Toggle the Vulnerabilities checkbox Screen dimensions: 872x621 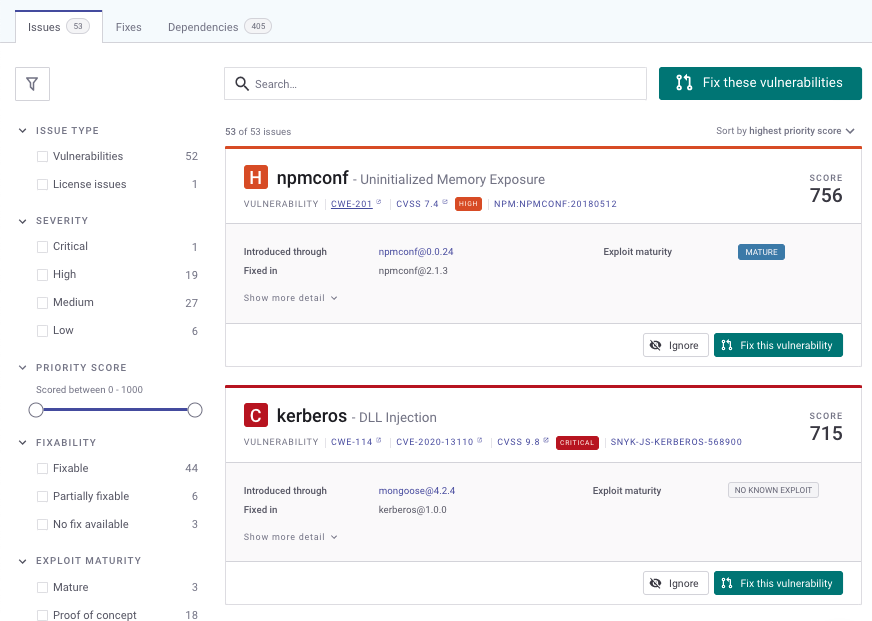(42, 157)
